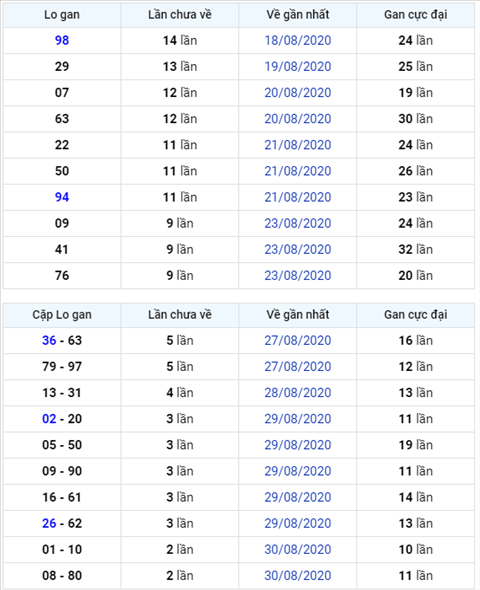Open the 21/08/2020 link in the row for 50
This screenshot has height=590, width=480.
(x=298, y=171)
